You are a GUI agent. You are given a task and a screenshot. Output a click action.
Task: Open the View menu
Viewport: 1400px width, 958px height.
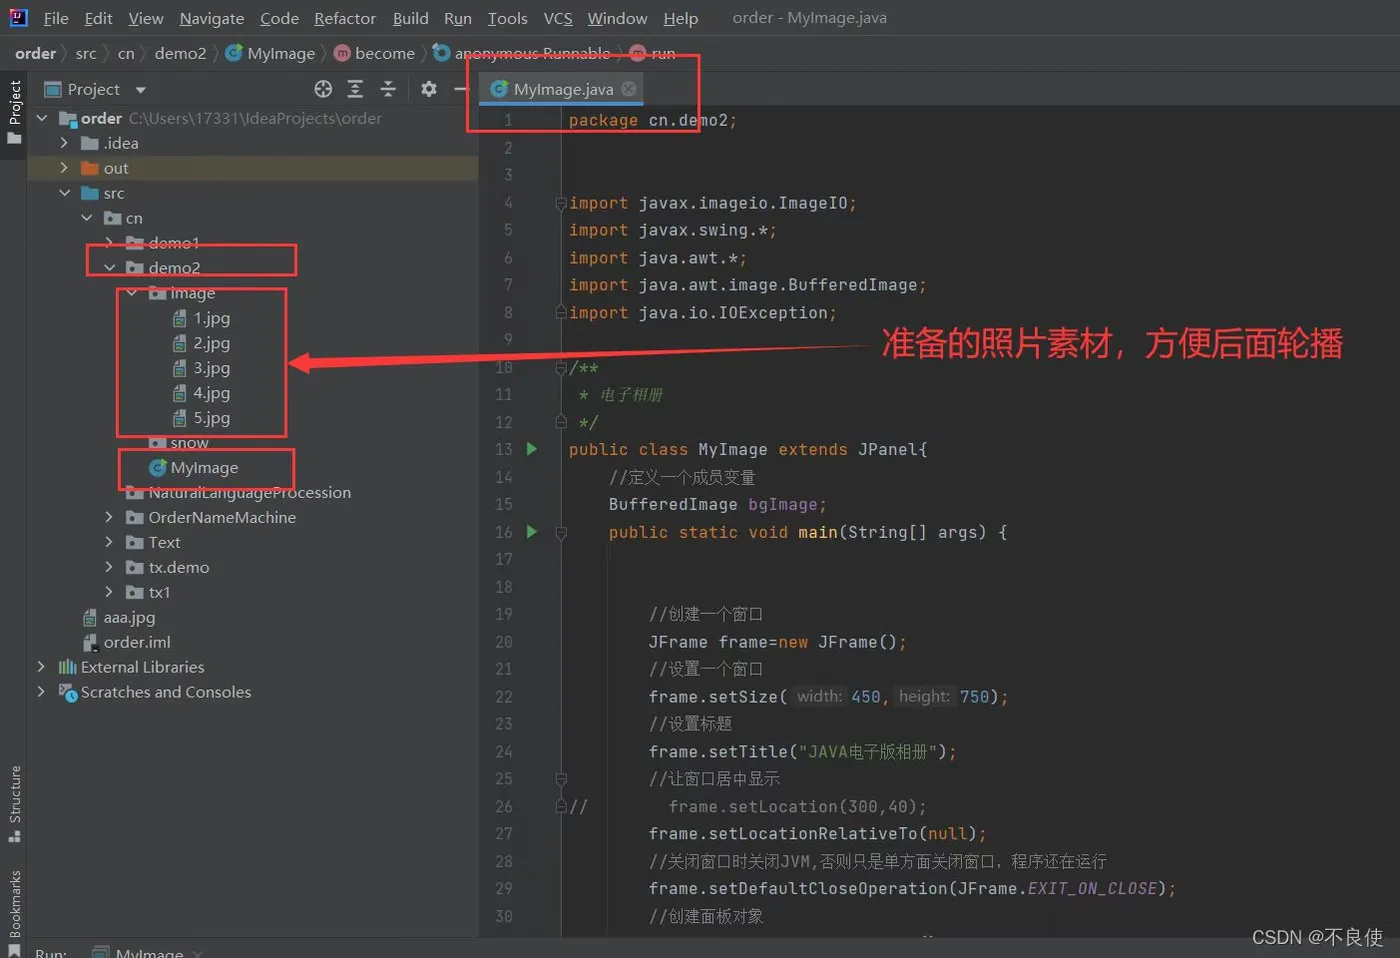tap(146, 18)
